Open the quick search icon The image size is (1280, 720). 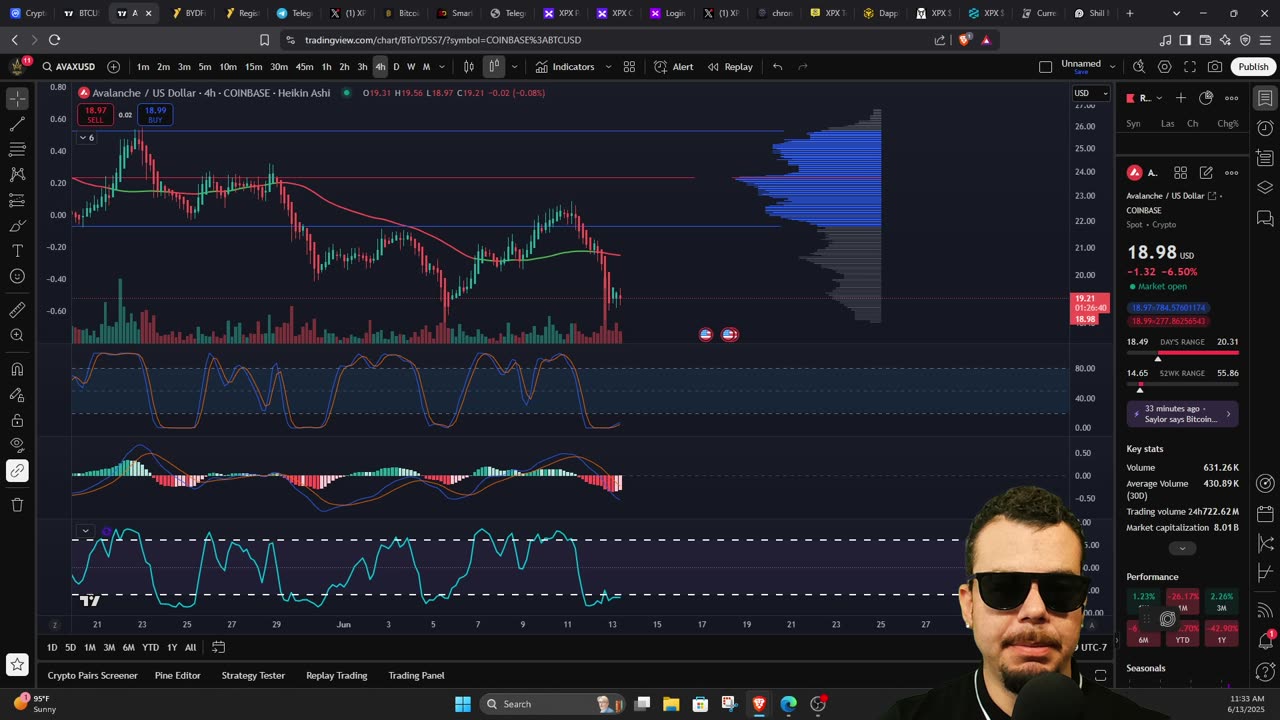(1139, 67)
